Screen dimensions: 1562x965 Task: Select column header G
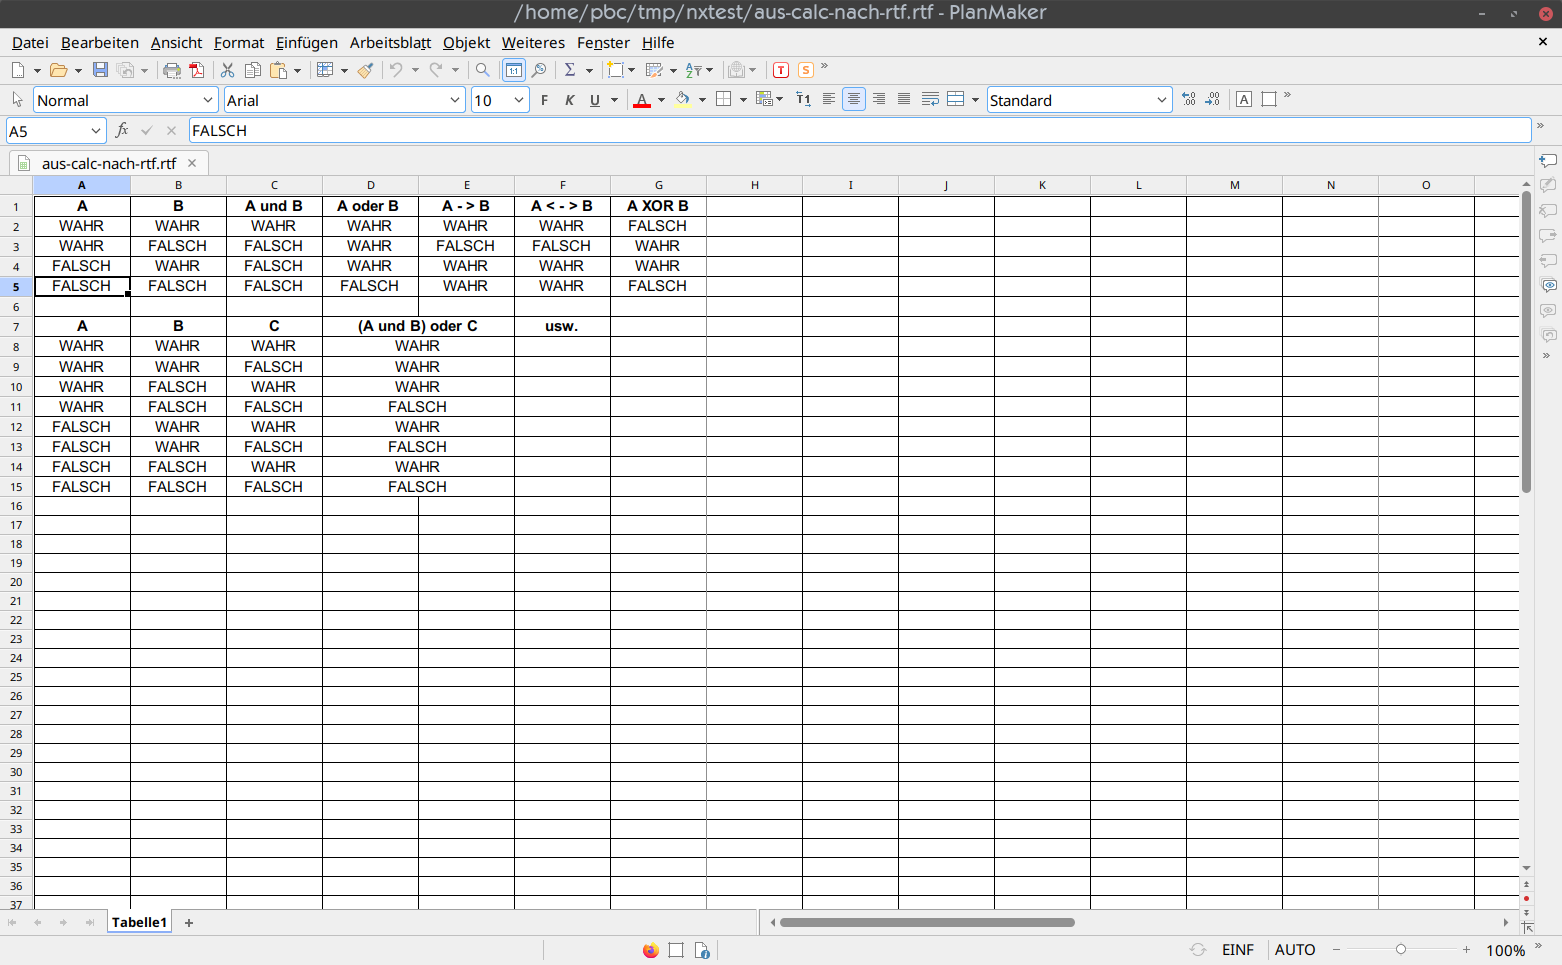(x=658, y=185)
